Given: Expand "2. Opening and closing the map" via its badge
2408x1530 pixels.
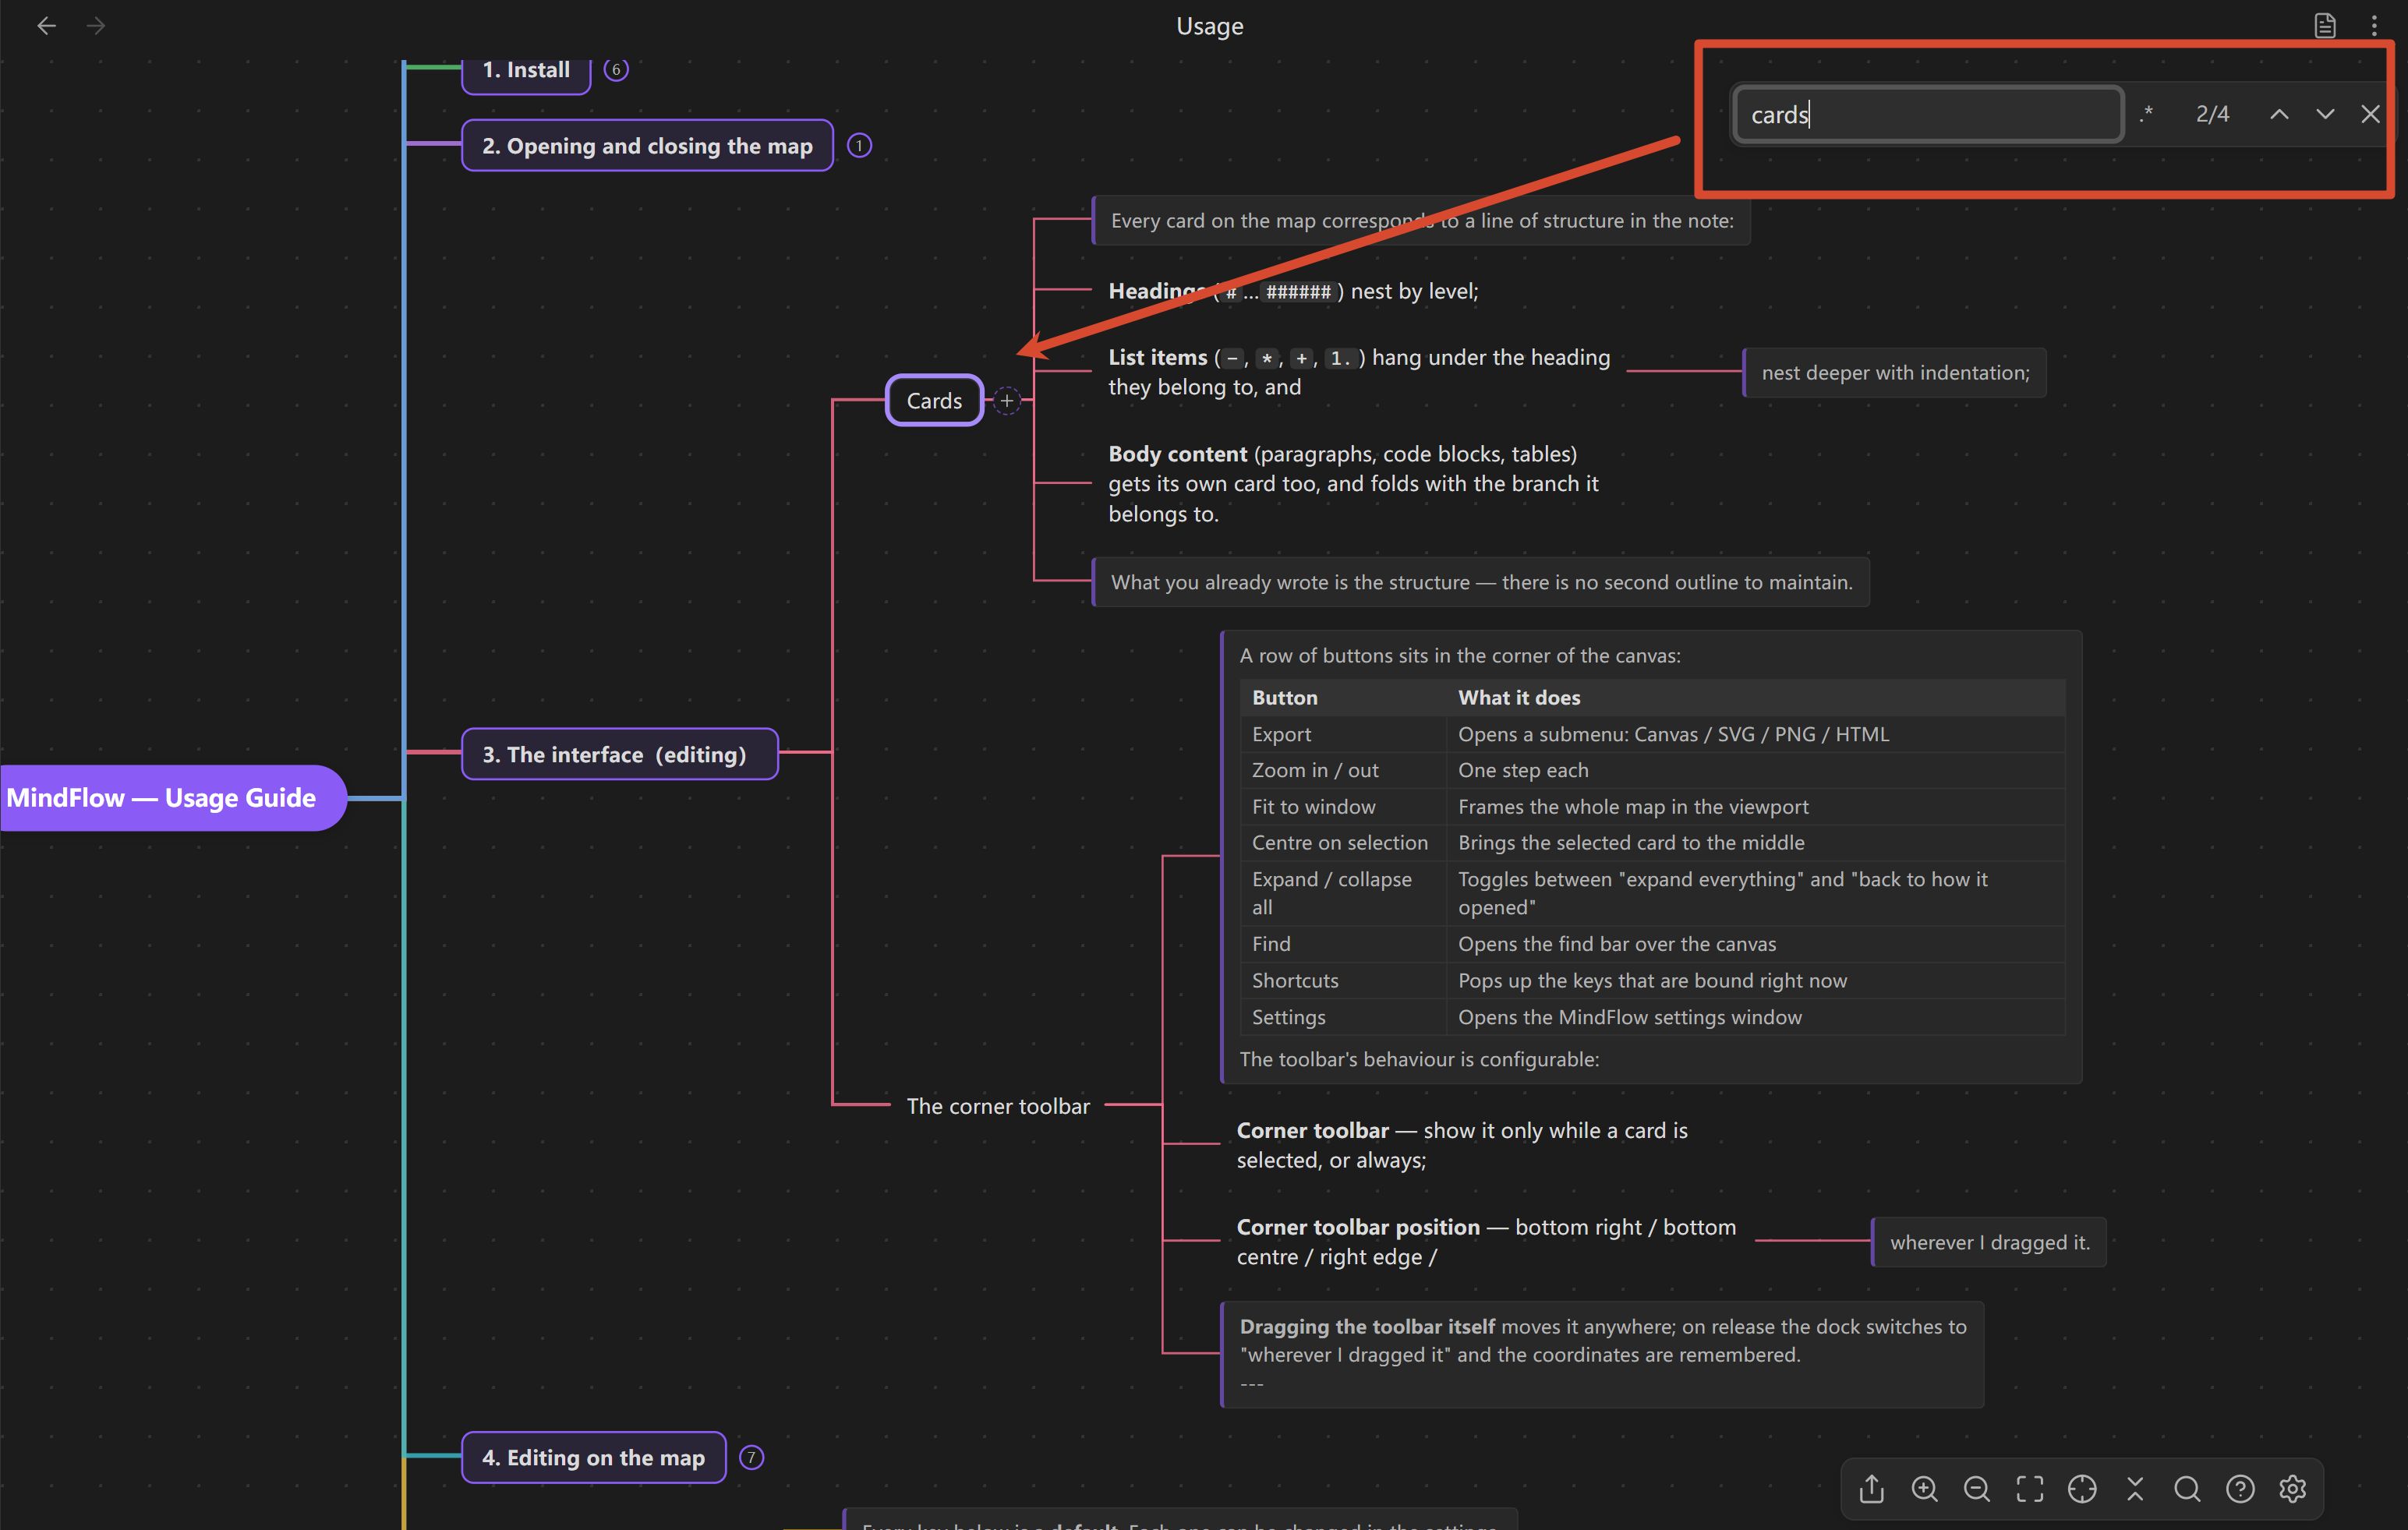Looking at the screenshot, I should coord(859,146).
